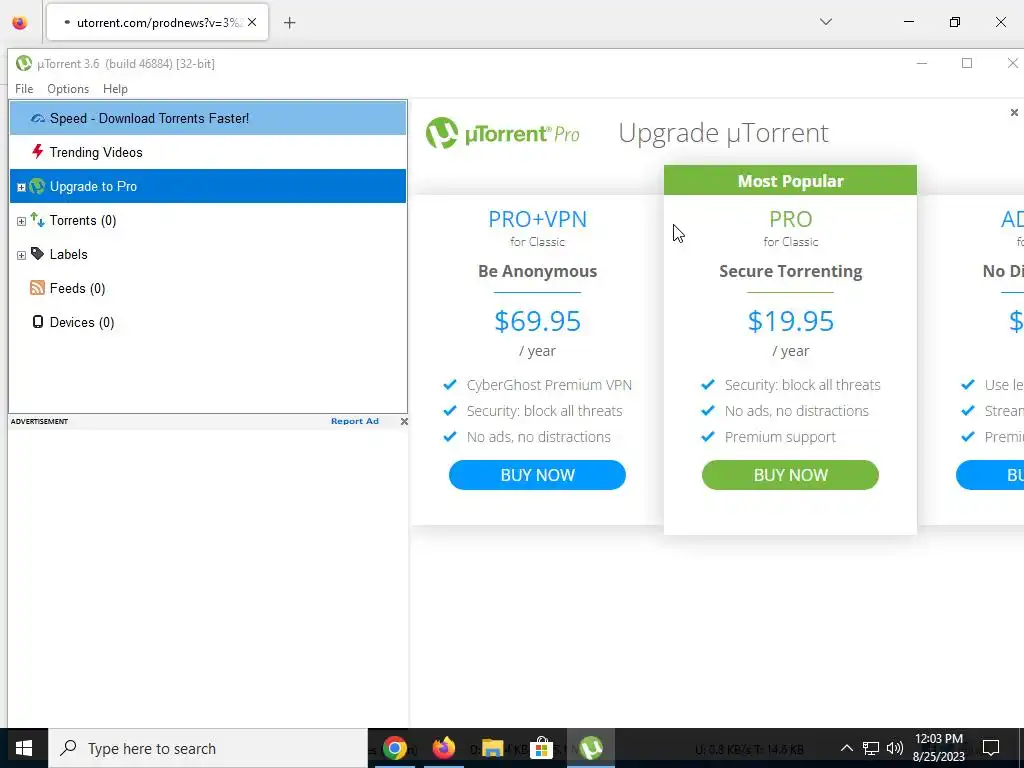The height and width of the screenshot is (768, 1024).
Task: Select the Labels sidebar row
Action: [208, 254]
